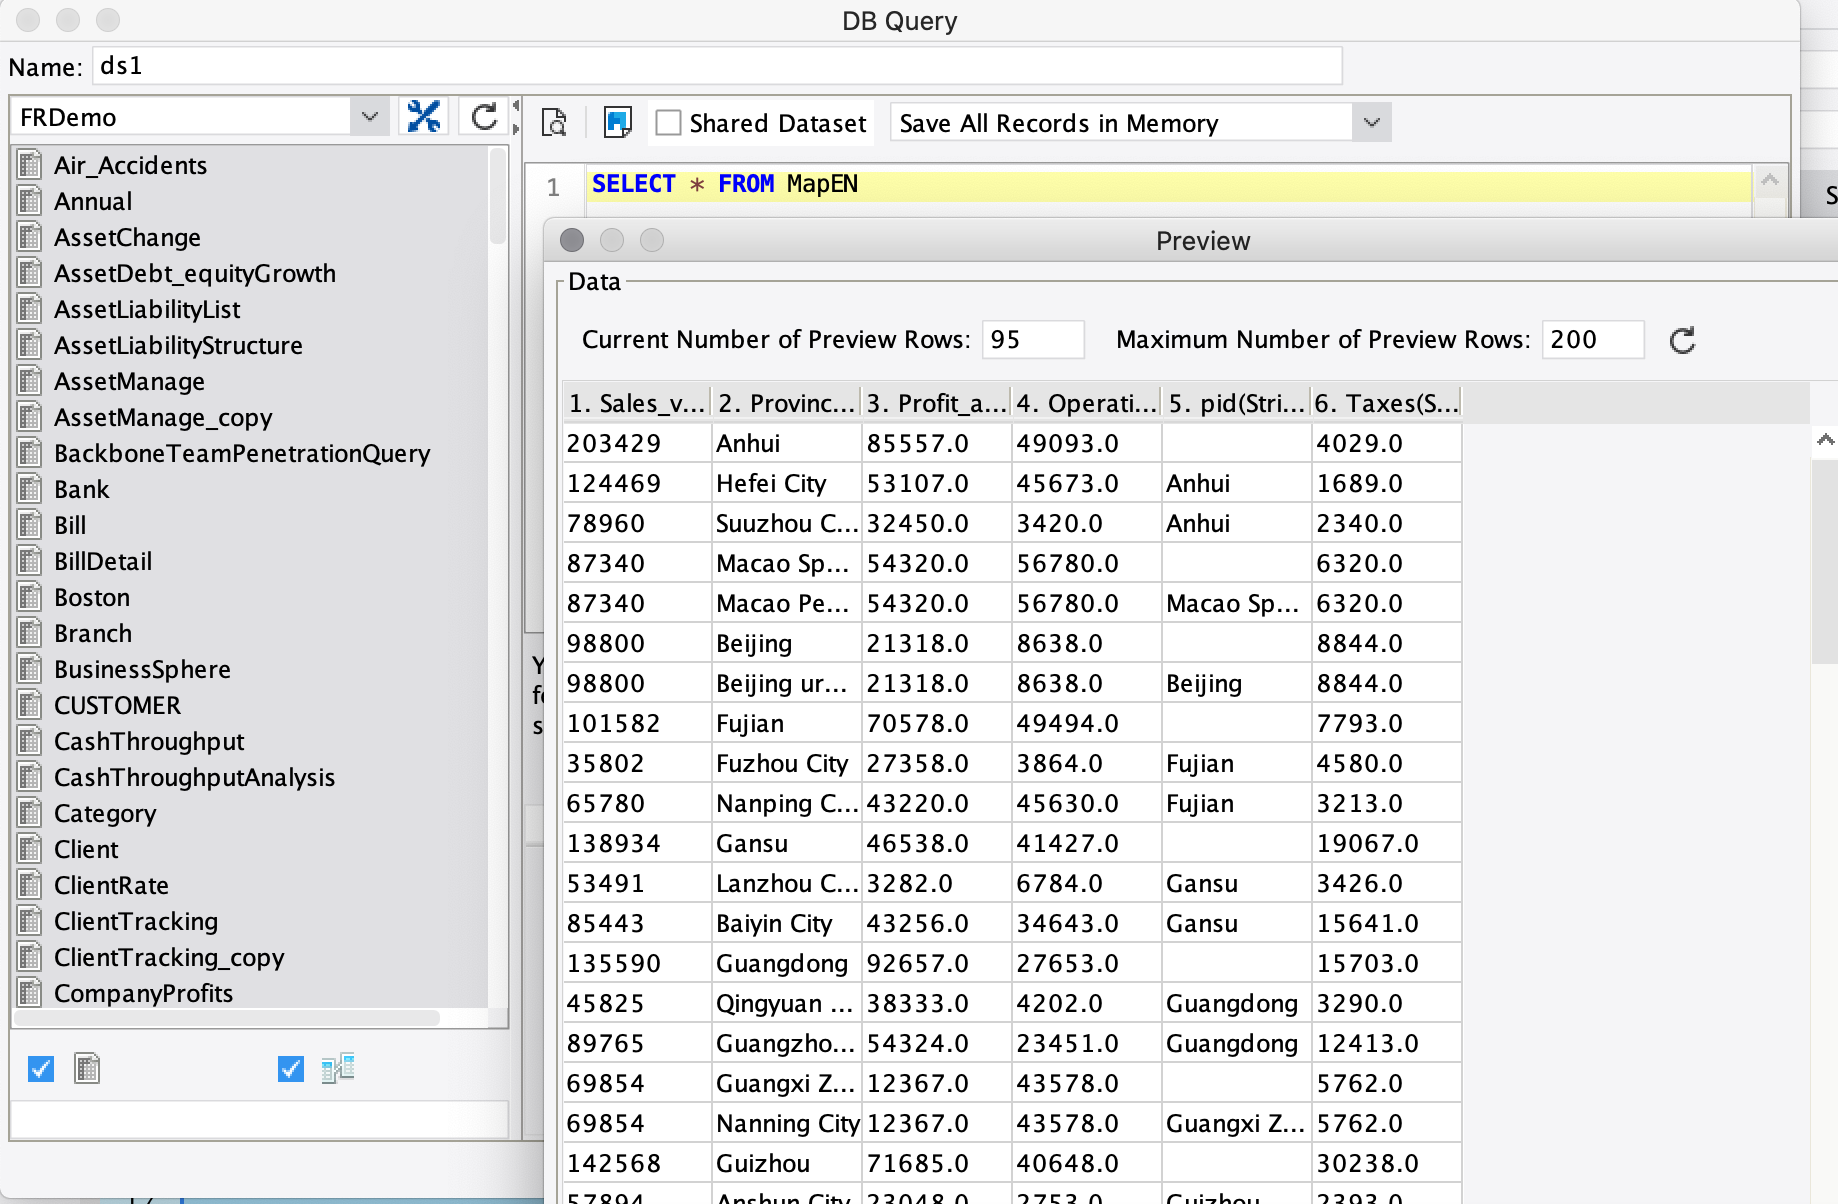Image resolution: width=1838 pixels, height=1204 pixels.
Task: Click the SQL editor scroll up arrow
Action: tap(1769, 181)
